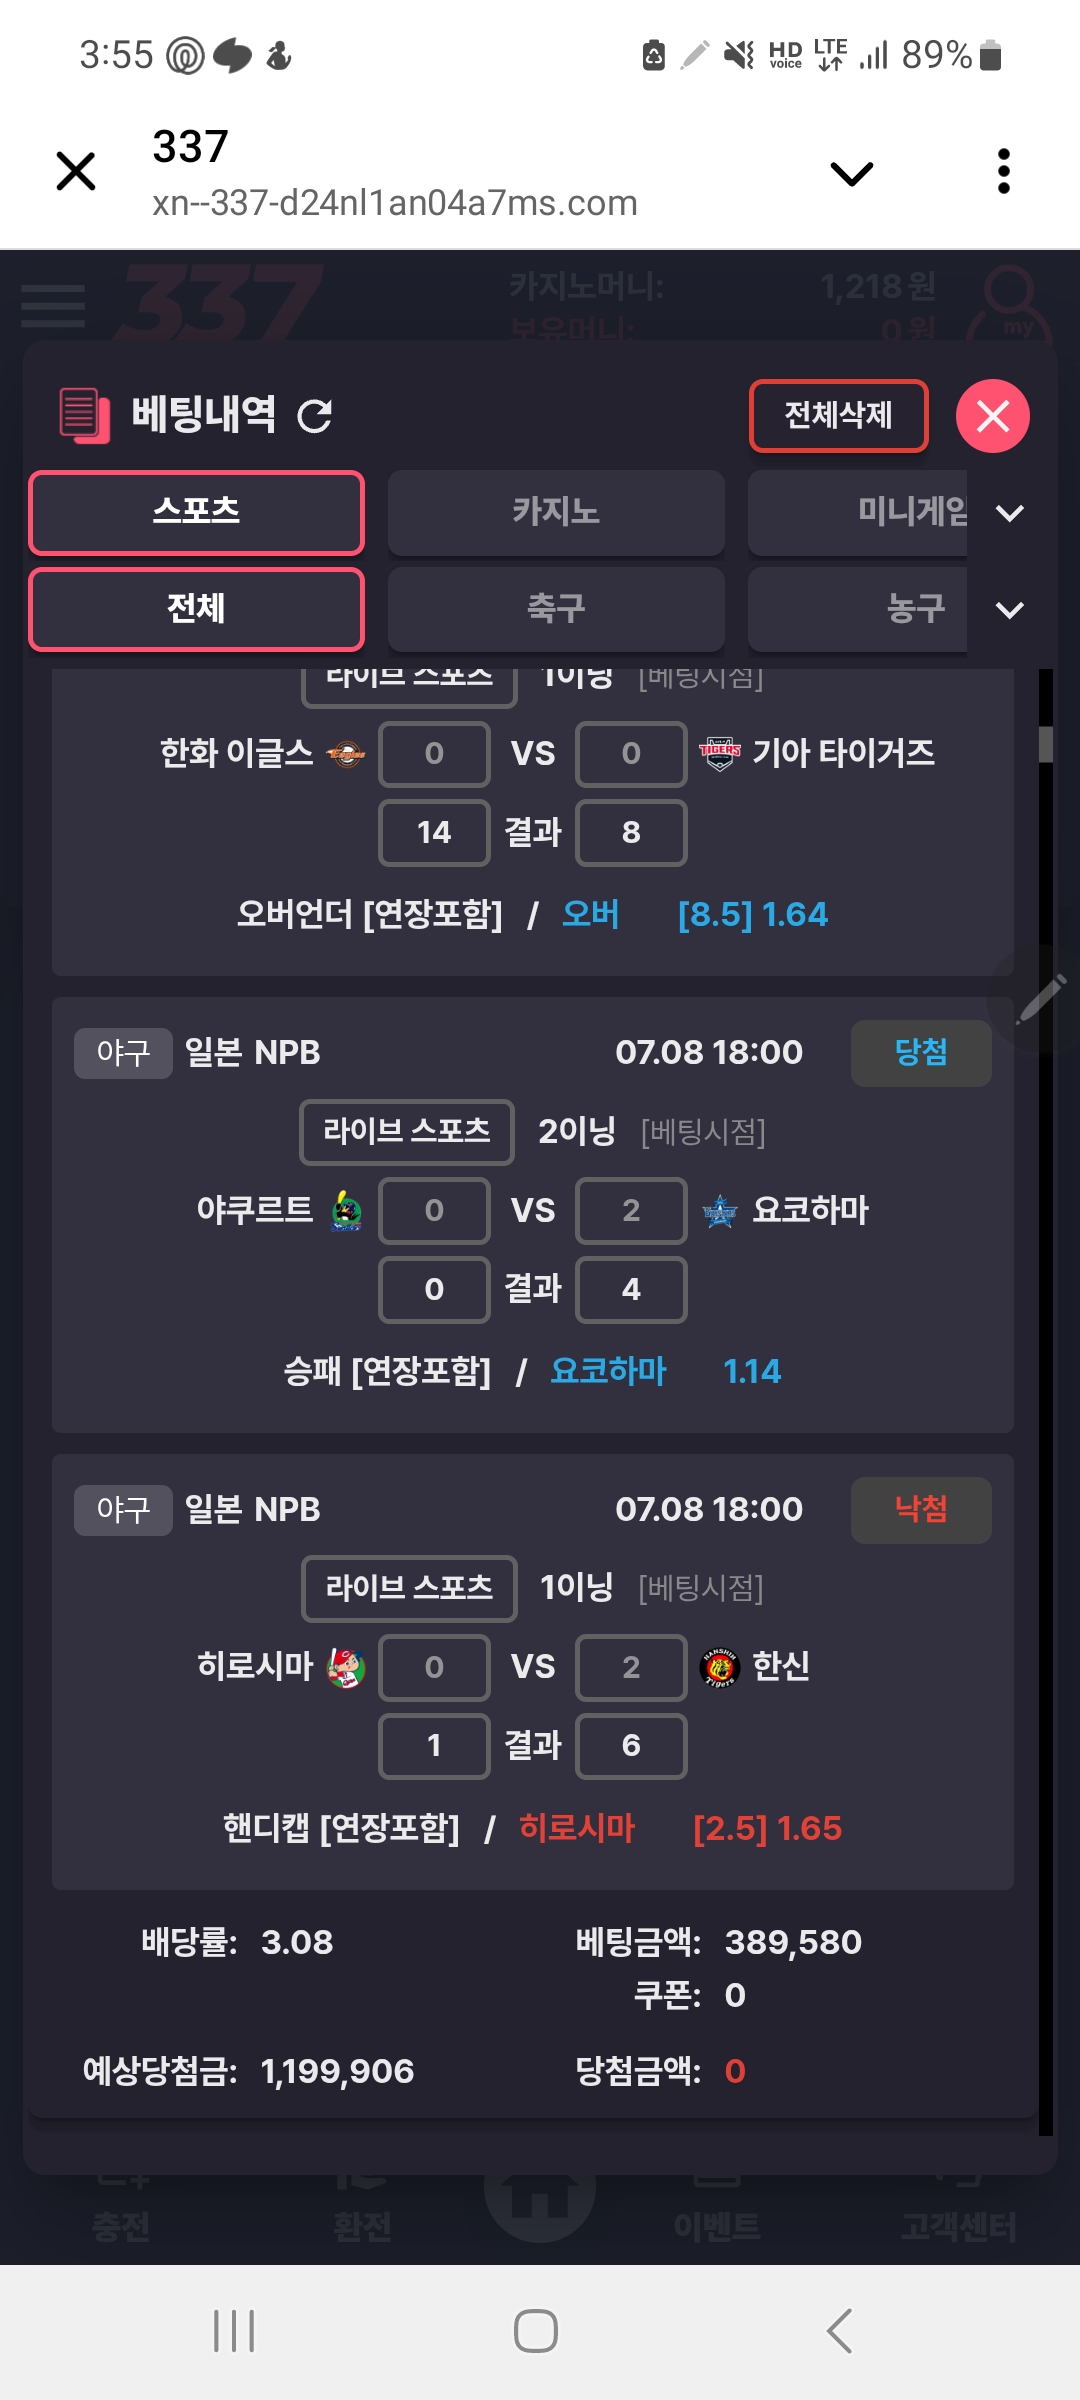Viewport: 1080px width, 2400px height.
Task: Click the 전체삭제 delete all button
Action: (838, 415)
